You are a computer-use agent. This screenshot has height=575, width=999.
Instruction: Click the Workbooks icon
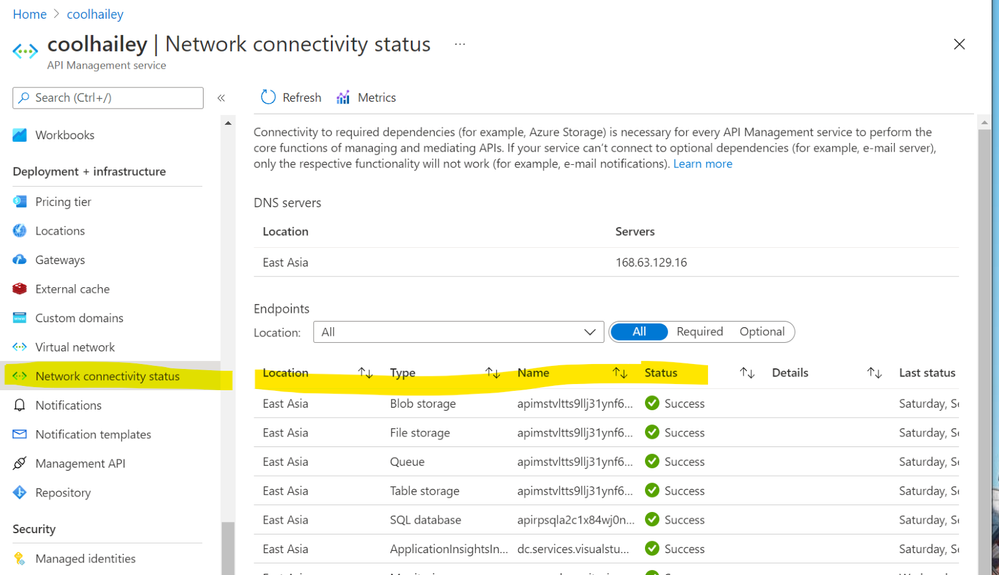click(x=20, y=135)
